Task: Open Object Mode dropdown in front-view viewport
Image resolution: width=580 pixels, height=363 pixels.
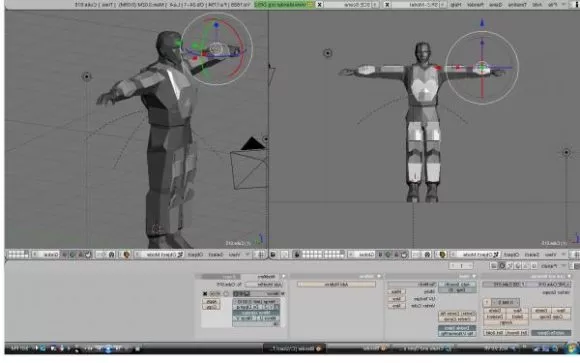Action: [475, 255]
